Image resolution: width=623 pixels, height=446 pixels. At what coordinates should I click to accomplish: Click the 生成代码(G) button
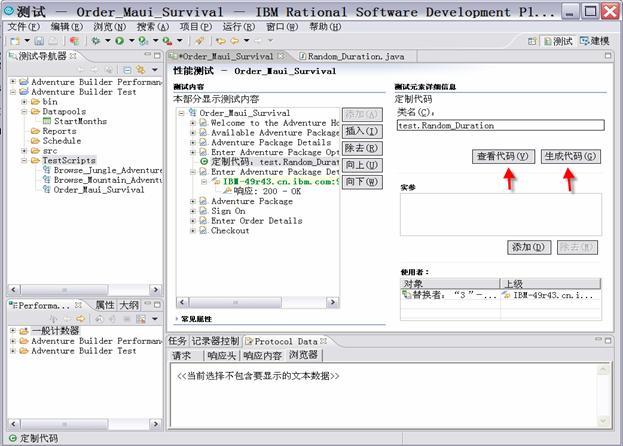click(570, 157)
